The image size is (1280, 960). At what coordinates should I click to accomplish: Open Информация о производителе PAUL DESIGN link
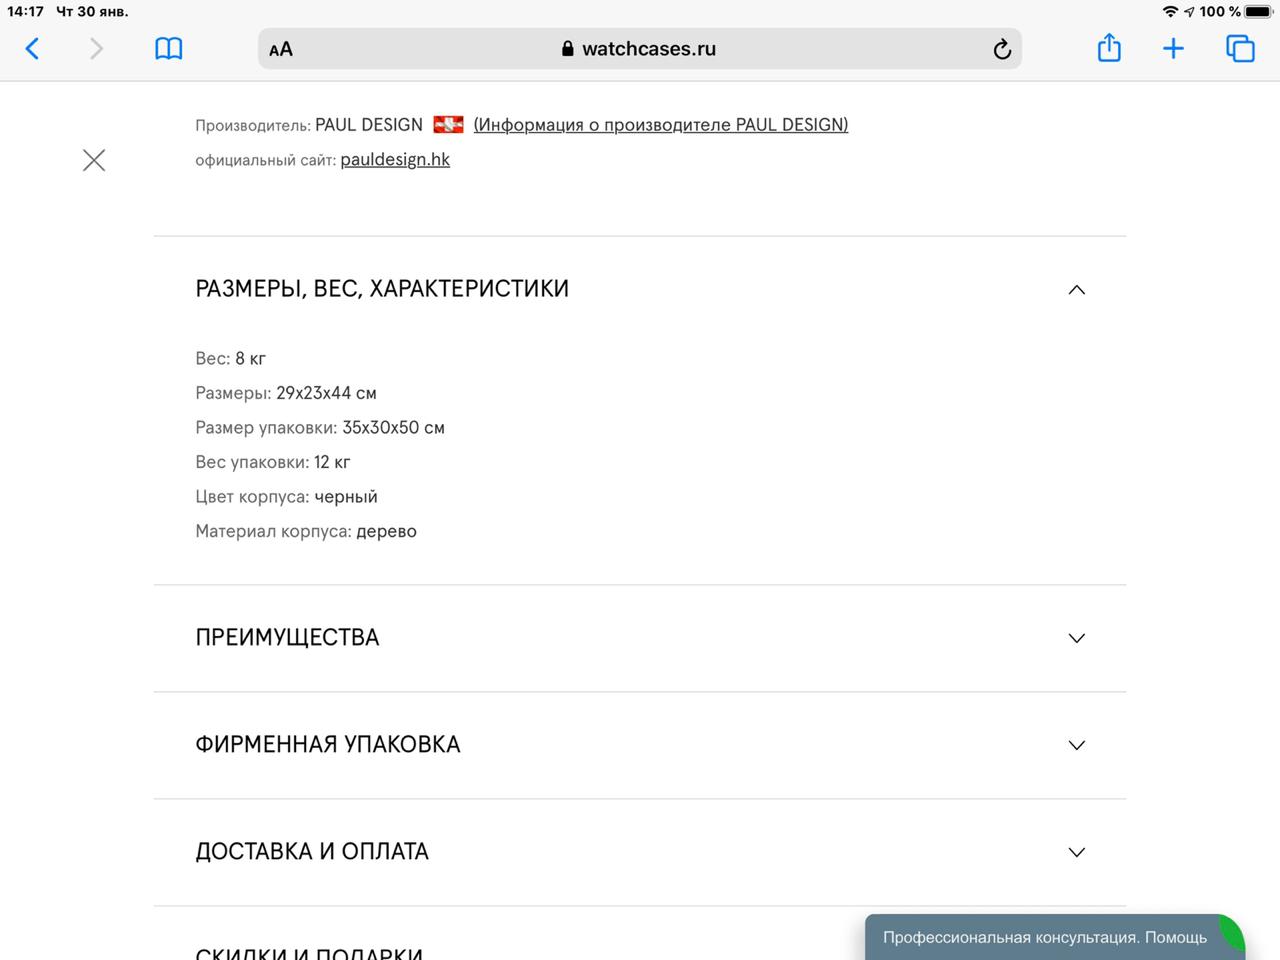[661, 125]
